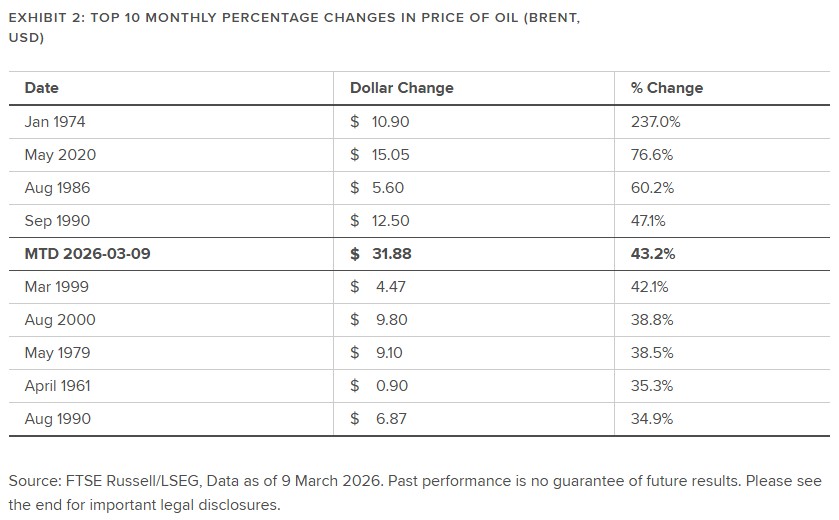Select the Mar 1999 date cell

point(57,287)
